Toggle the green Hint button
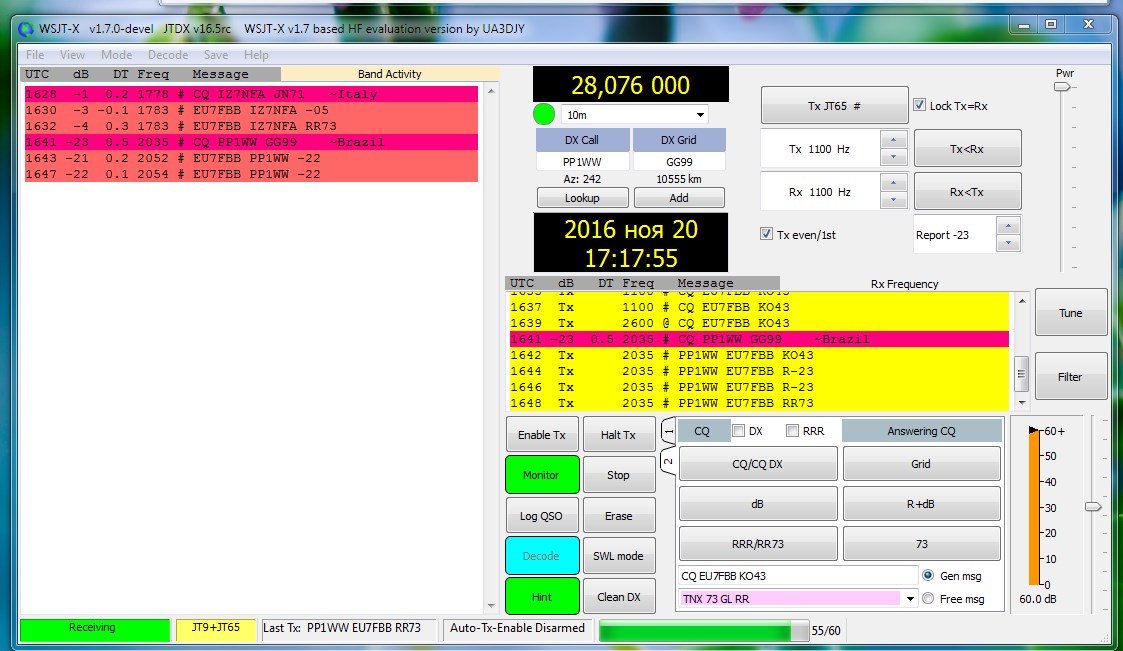This screenshot has width=1123, height=651. (541, 597)
